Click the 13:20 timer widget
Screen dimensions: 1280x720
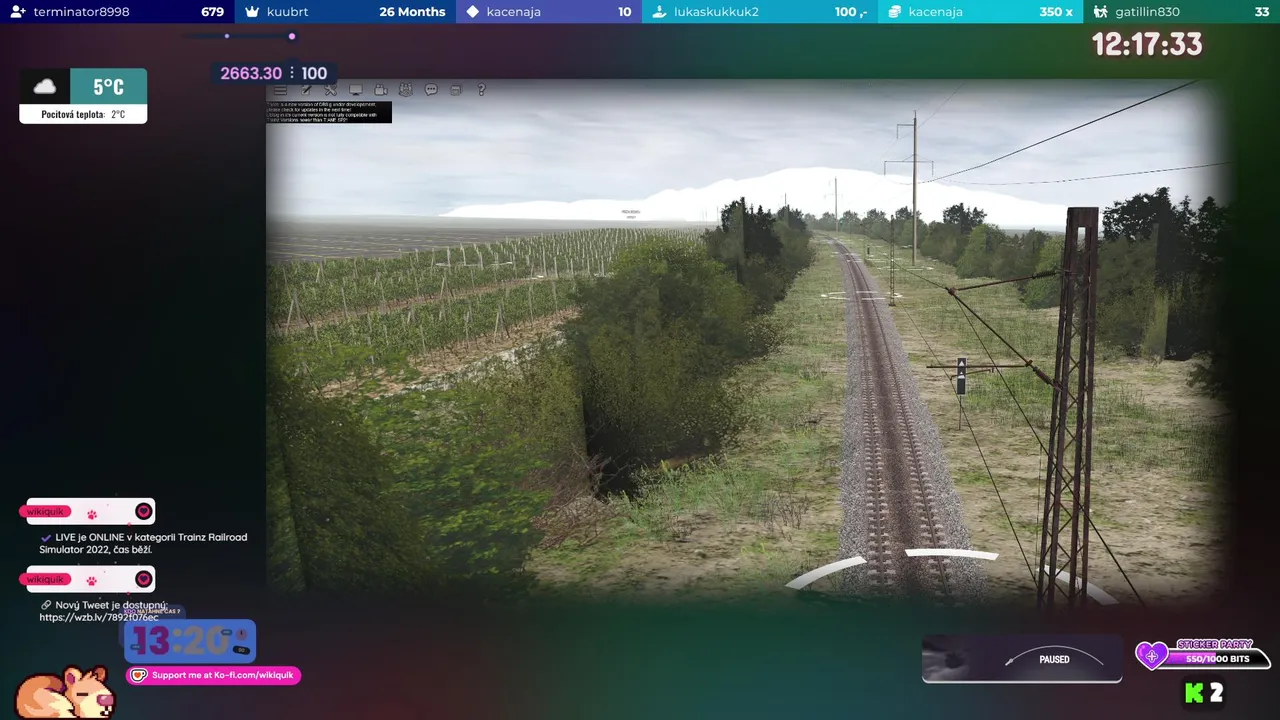pos(190,640)
